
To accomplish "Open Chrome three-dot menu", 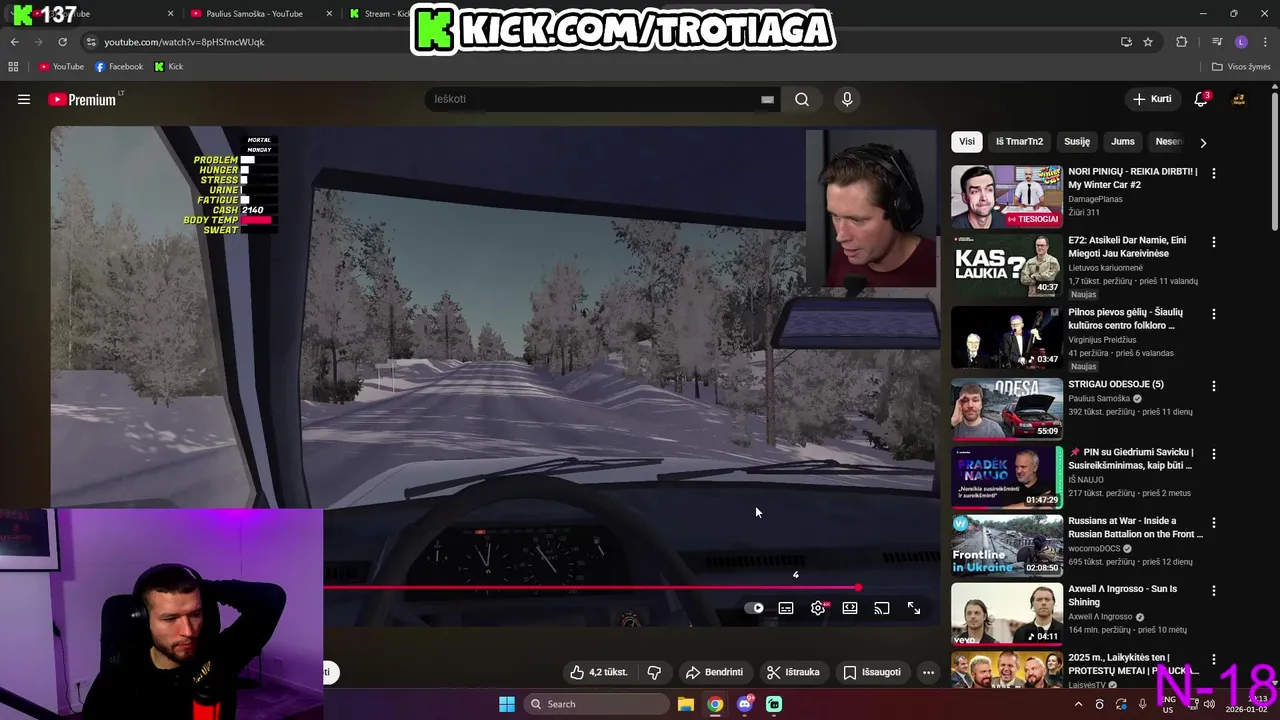I will (1265, 42).
